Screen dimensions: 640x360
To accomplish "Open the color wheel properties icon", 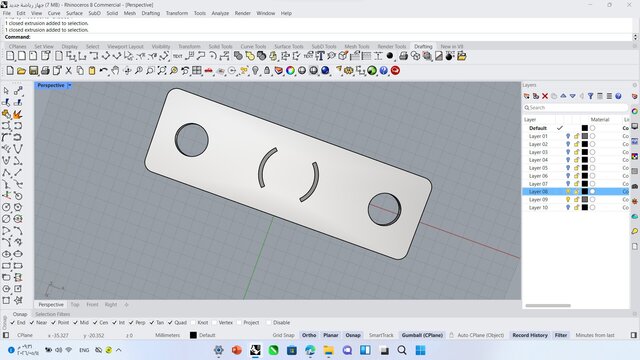I will pyautogui.click(x=290, y=71).
